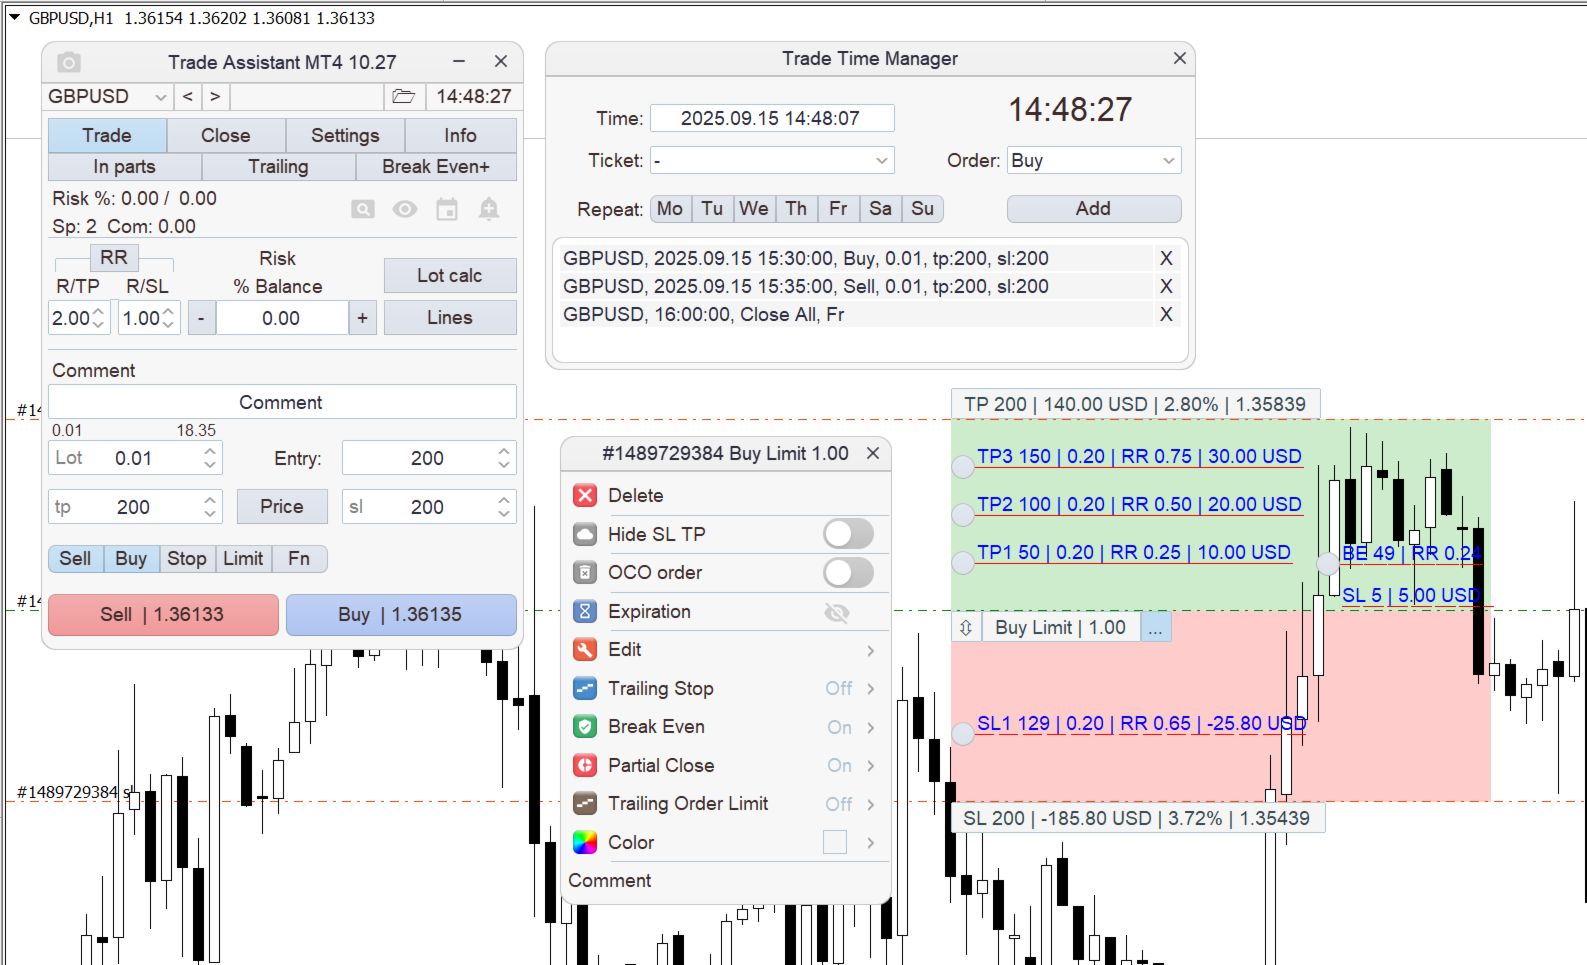
Task: Open the calendar icon in Trade panel
Action: [x=447, y=209]
